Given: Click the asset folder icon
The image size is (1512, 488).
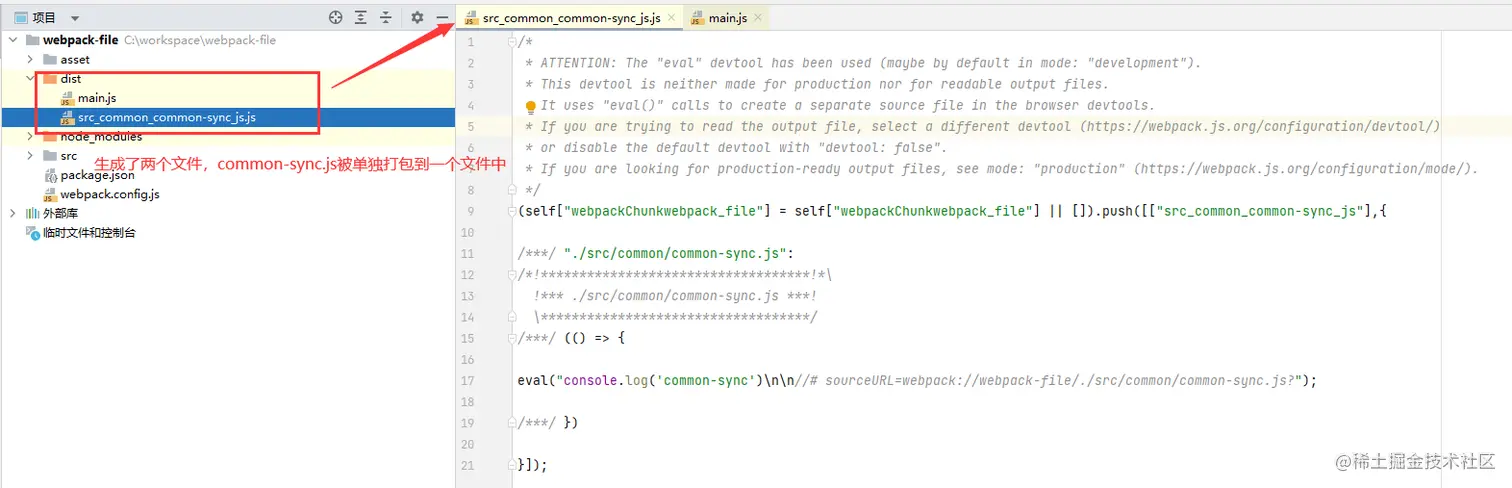Looking at the screenshot, I should coord(49,60).
